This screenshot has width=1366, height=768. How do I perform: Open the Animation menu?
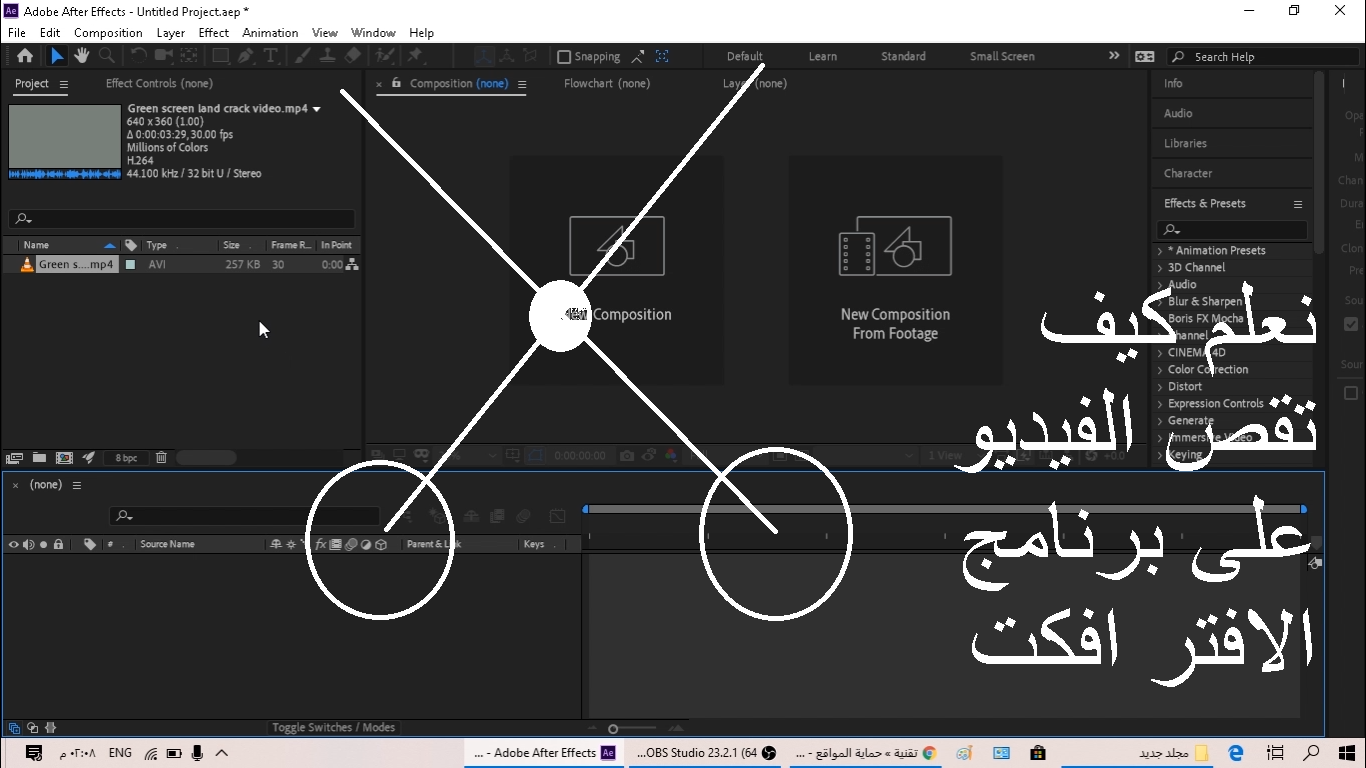click(270, 33)
